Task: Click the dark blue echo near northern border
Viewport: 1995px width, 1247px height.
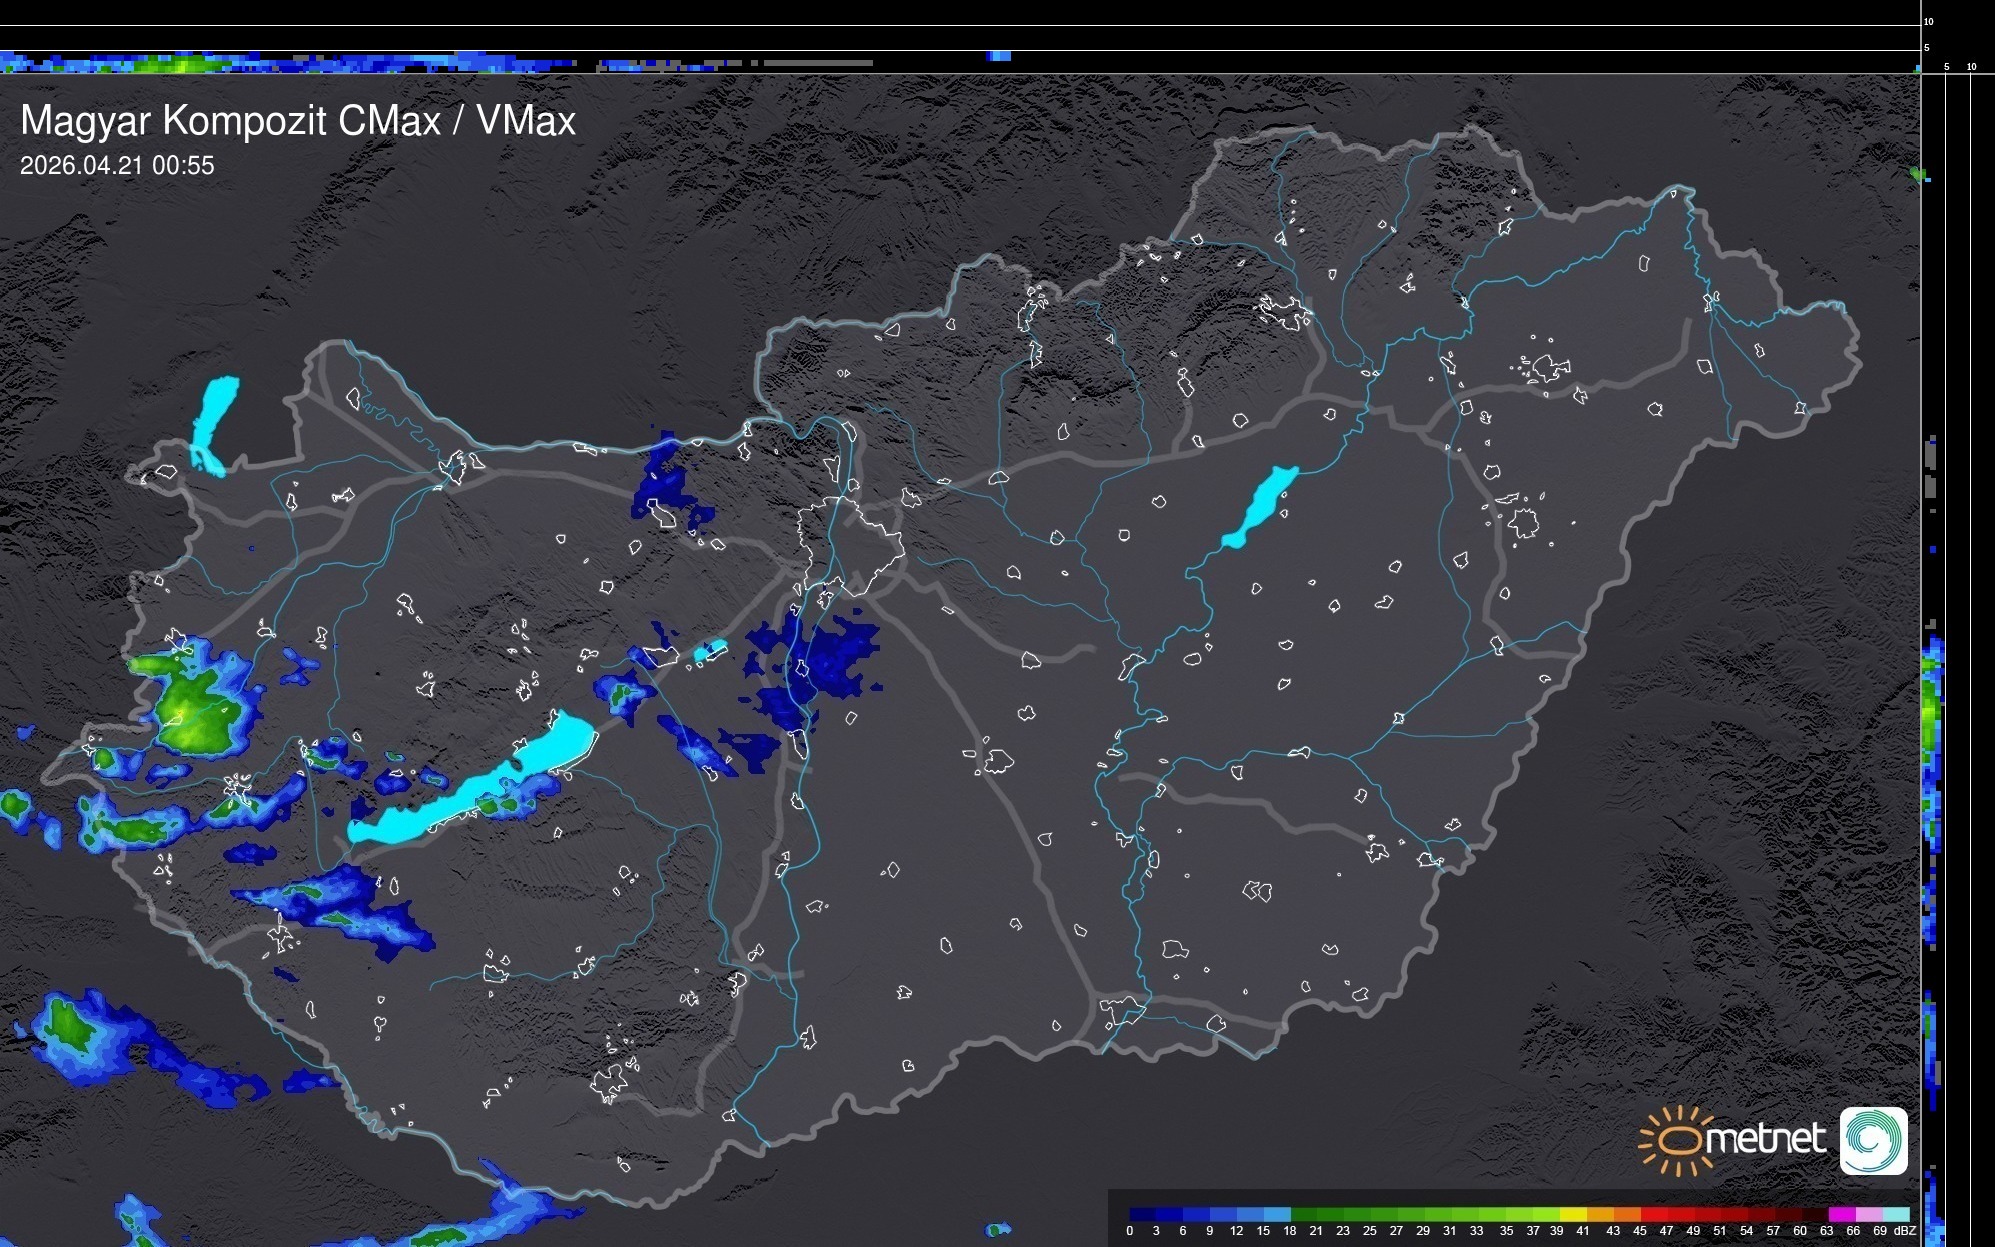Action: (x=665, y=485)
